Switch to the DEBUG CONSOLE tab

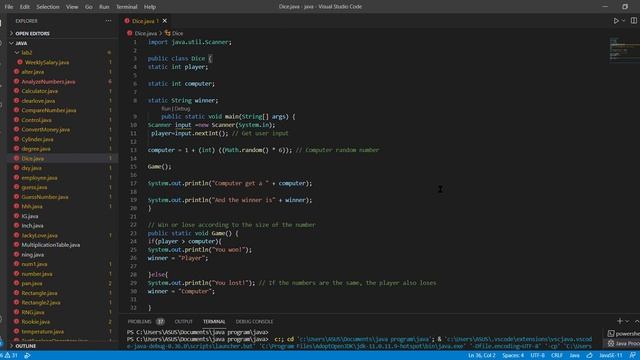click(x=254, y=322)
